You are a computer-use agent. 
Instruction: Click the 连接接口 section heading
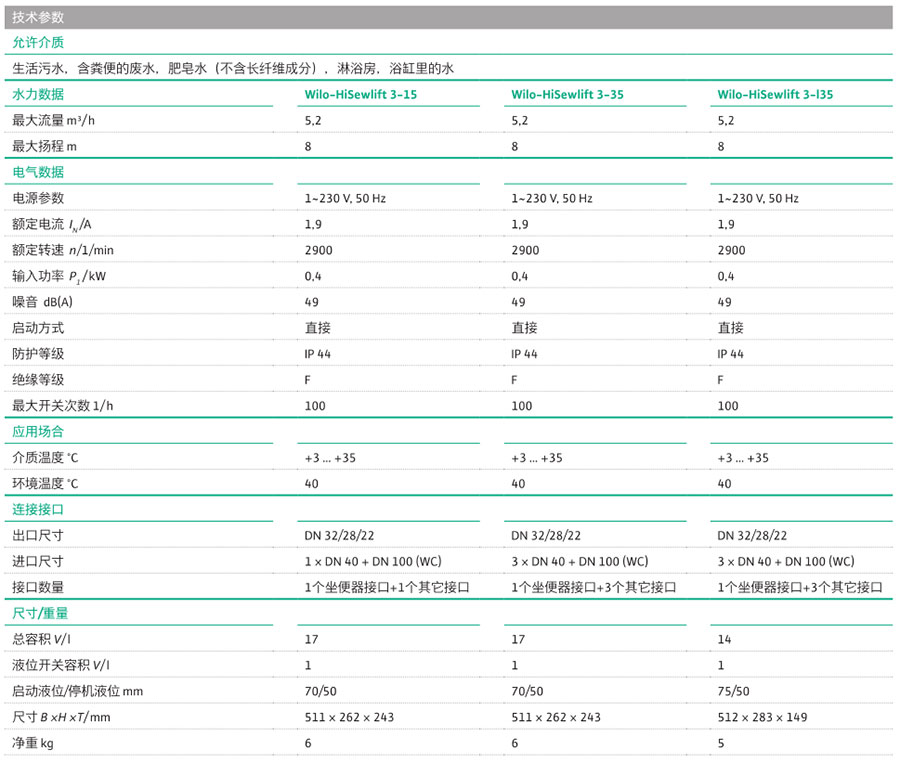pos(38,509)
